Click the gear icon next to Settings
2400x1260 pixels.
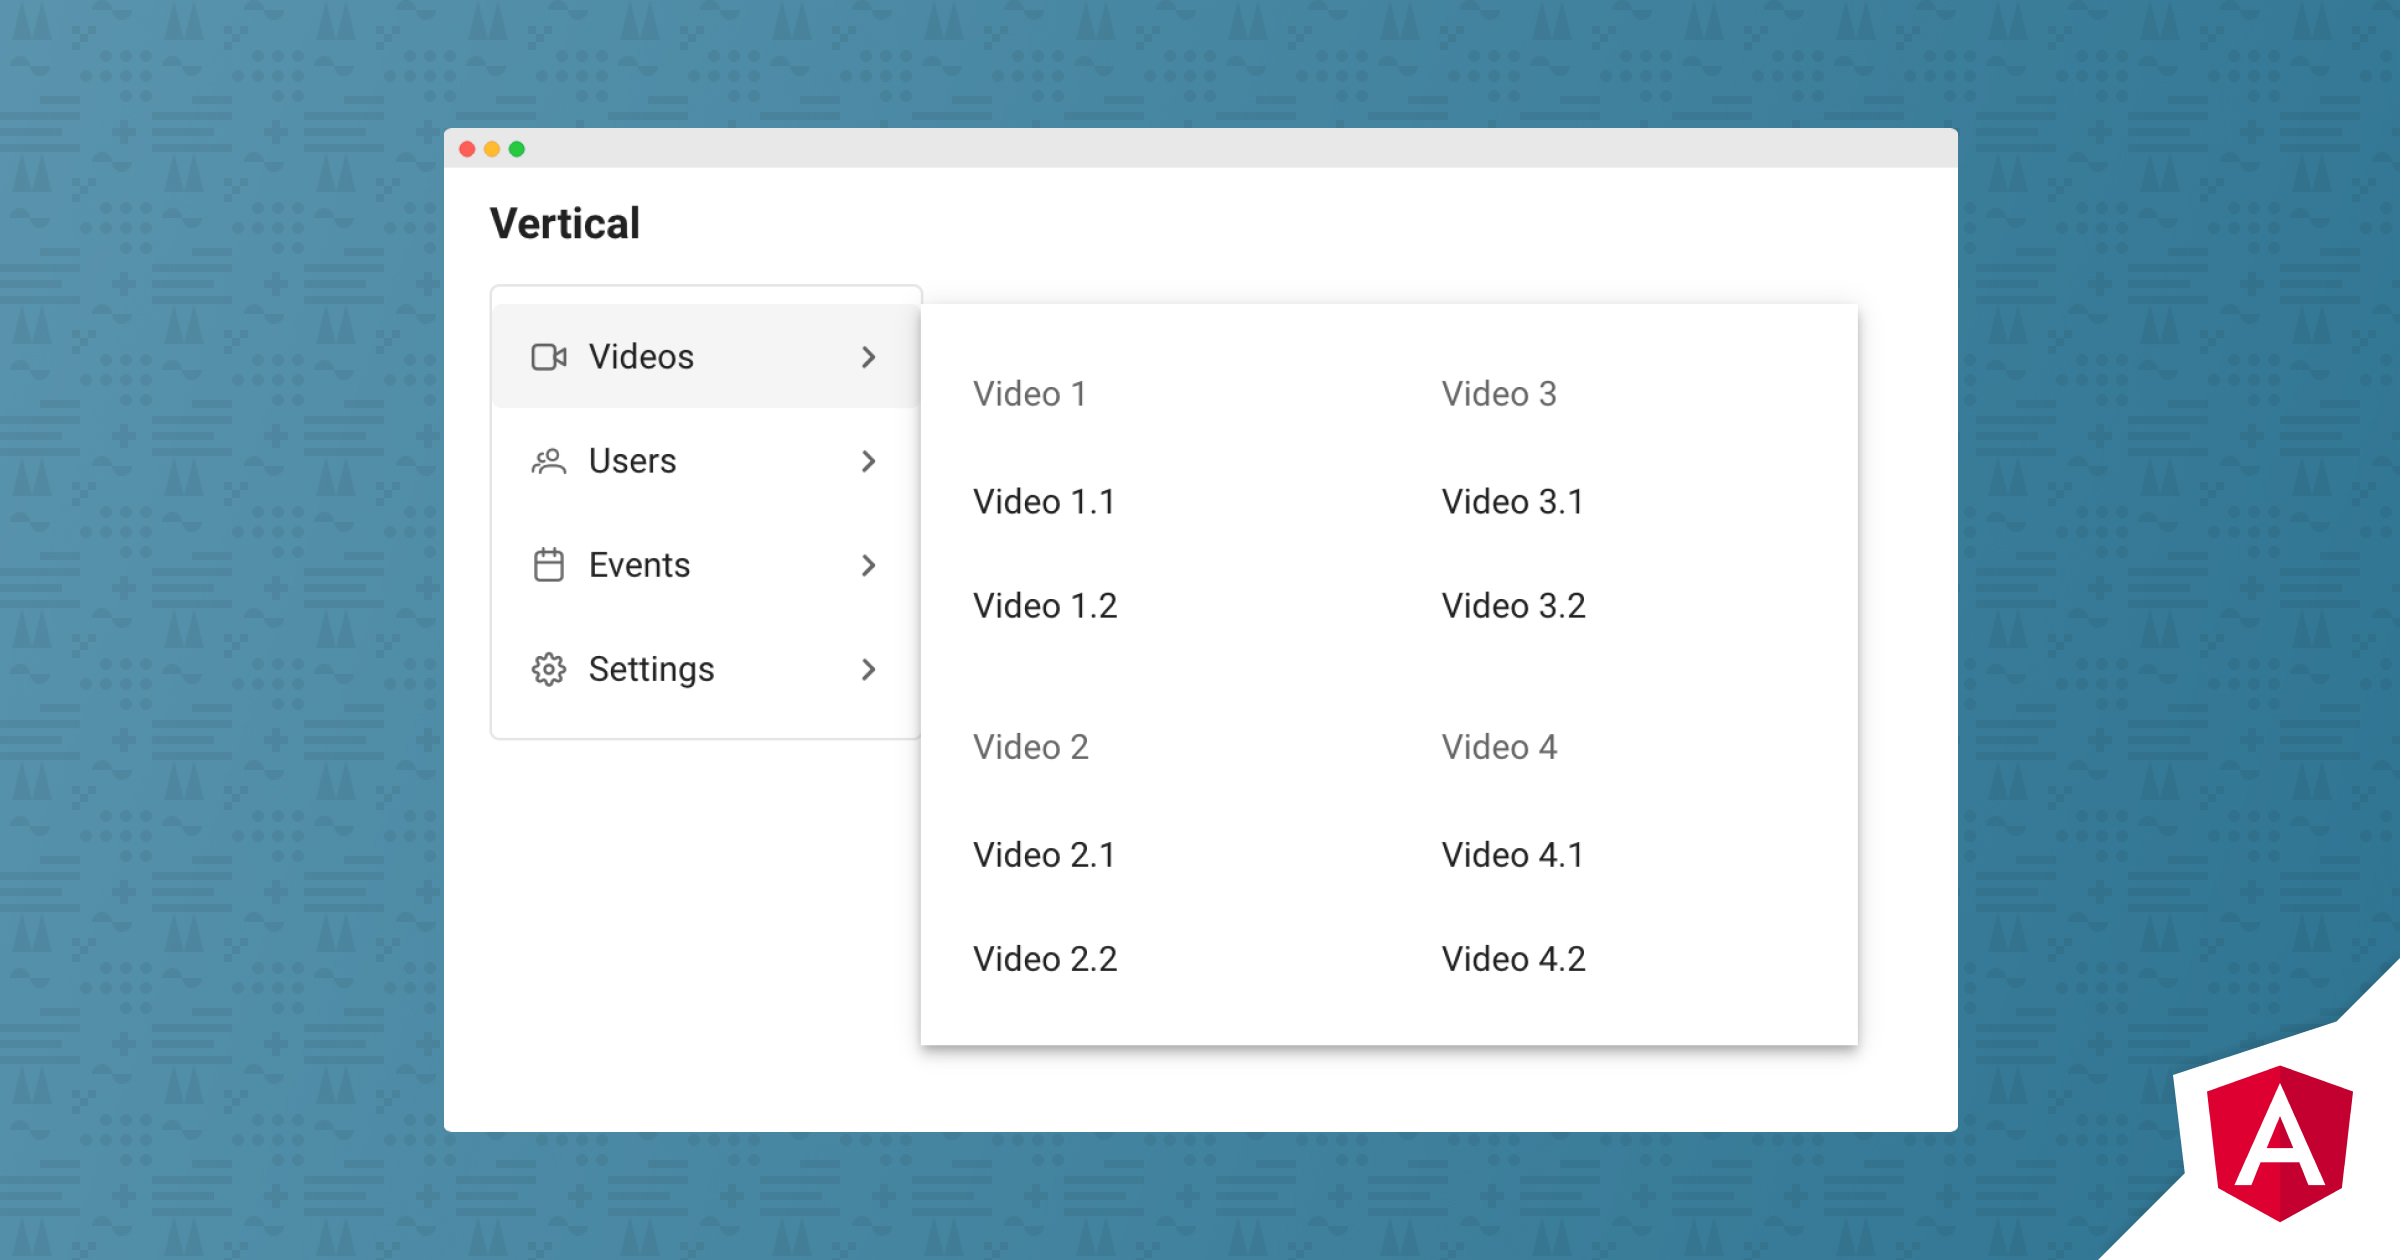point(548,670)
